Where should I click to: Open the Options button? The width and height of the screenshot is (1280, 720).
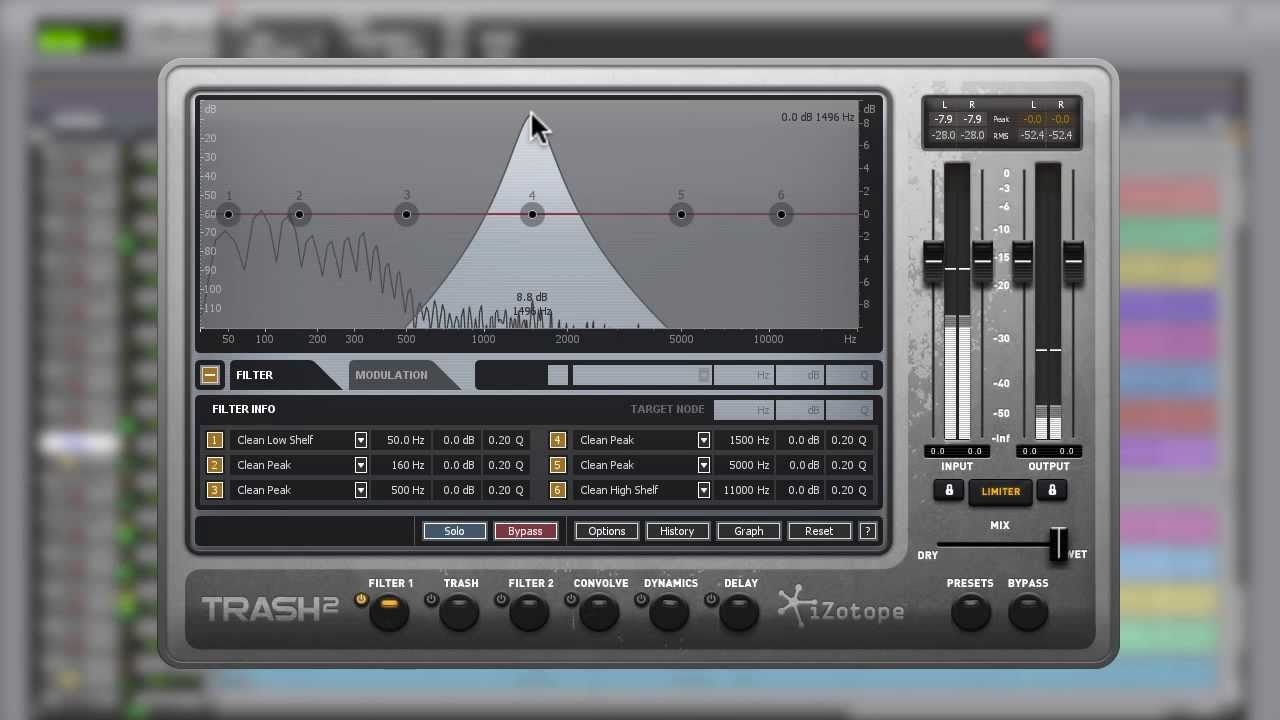coord(606,531)
